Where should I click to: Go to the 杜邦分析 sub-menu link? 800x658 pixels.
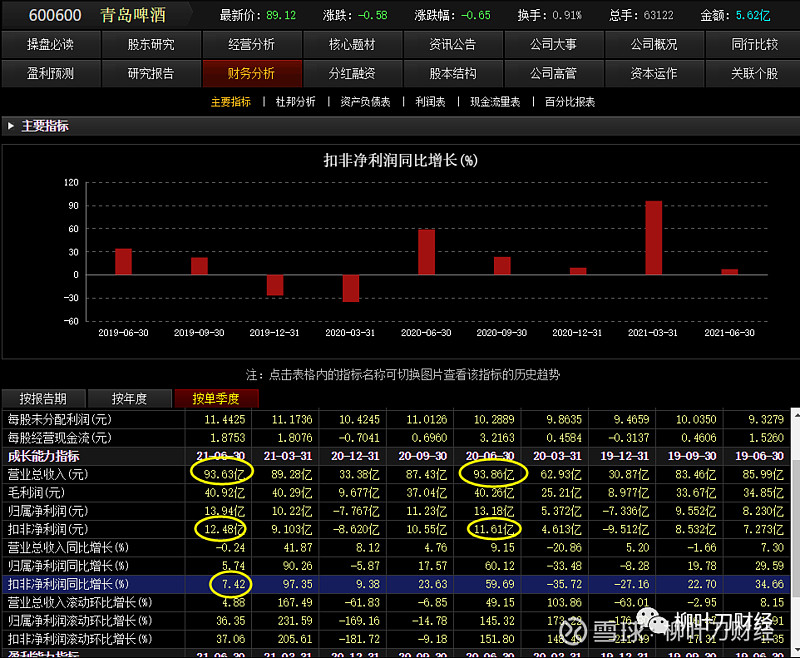[x=295, y=102]
